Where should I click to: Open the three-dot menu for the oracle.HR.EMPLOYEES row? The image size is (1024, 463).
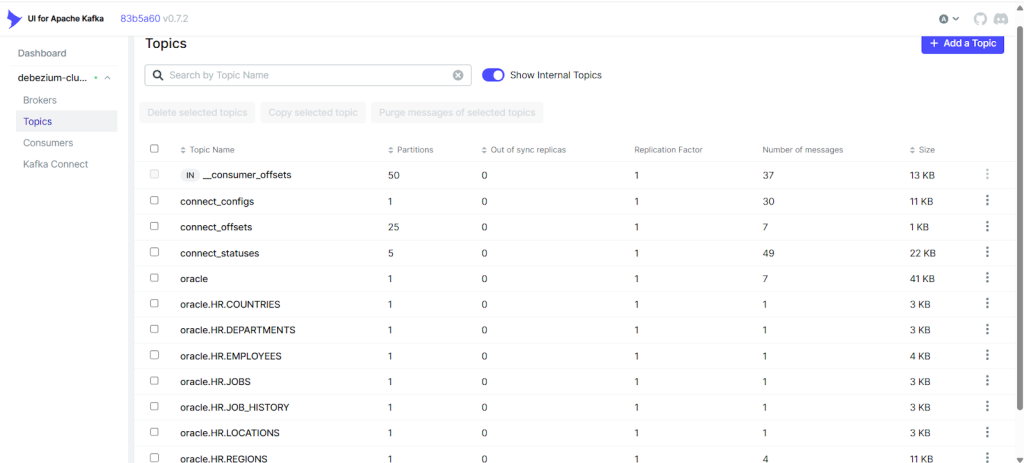coord(987,355)
